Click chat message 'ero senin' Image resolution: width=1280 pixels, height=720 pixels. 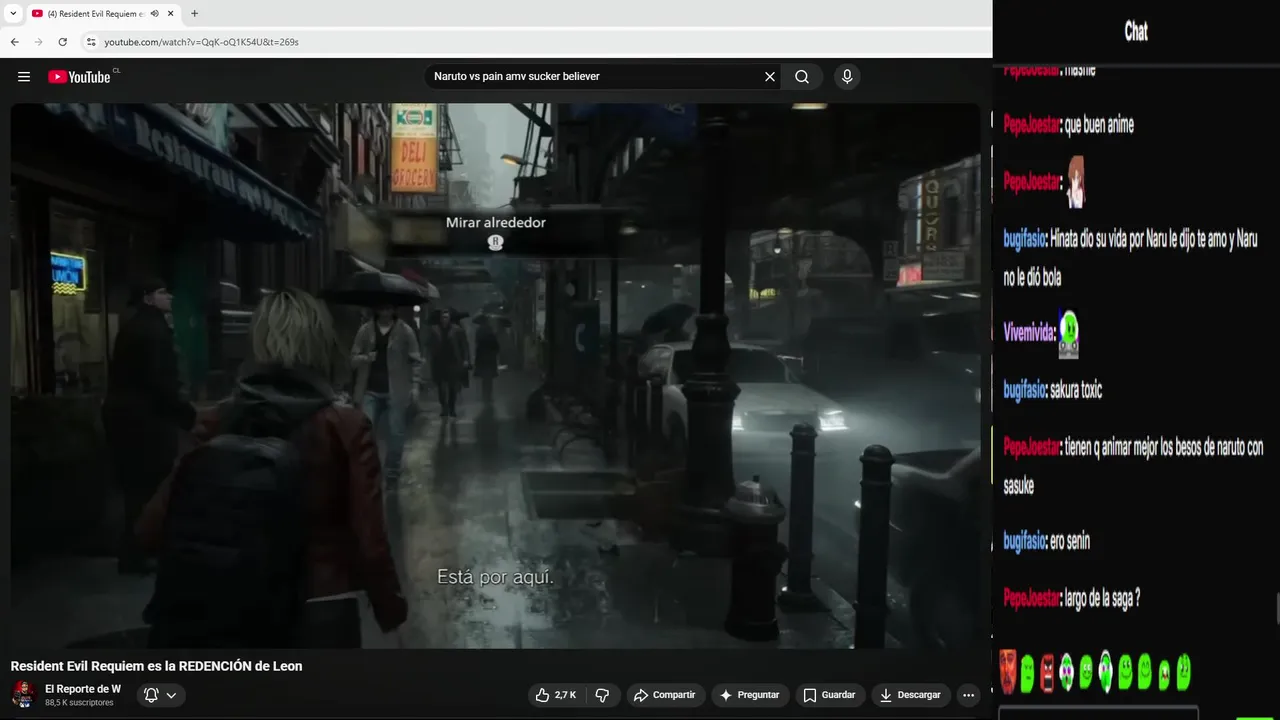coord(1070,542)
